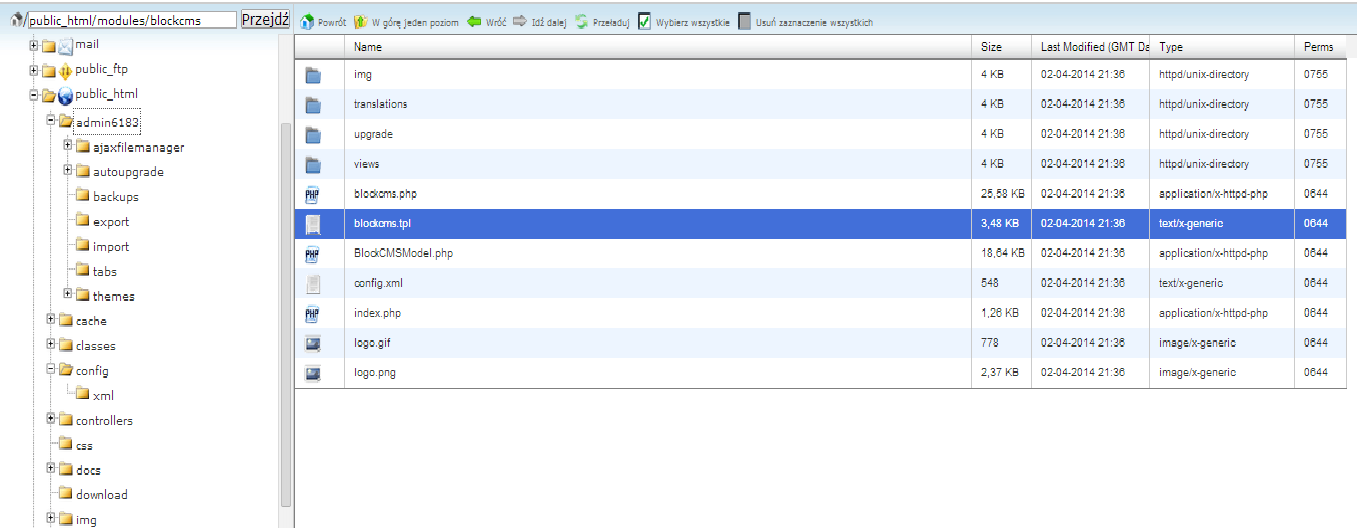Expand the themes tree node
The width and height of the screenshot is (1357, 528).
(68, 294)
